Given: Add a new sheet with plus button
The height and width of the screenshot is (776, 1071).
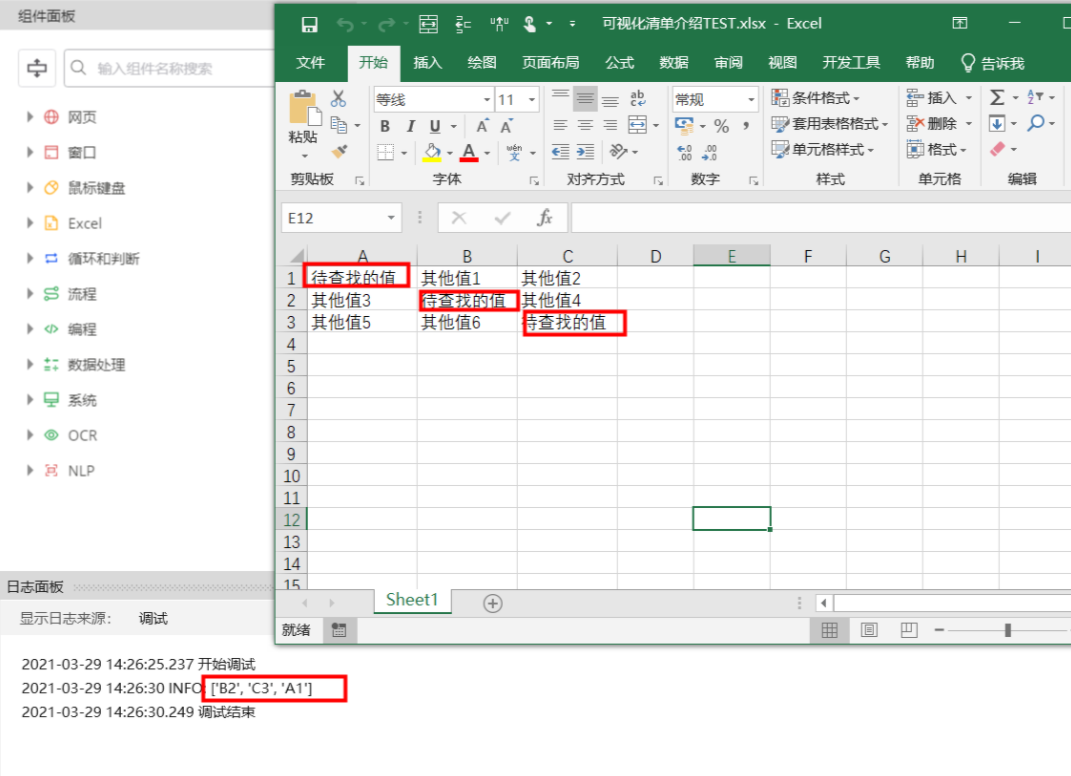Looking at the screenshot, I should [x=492, y=603].
